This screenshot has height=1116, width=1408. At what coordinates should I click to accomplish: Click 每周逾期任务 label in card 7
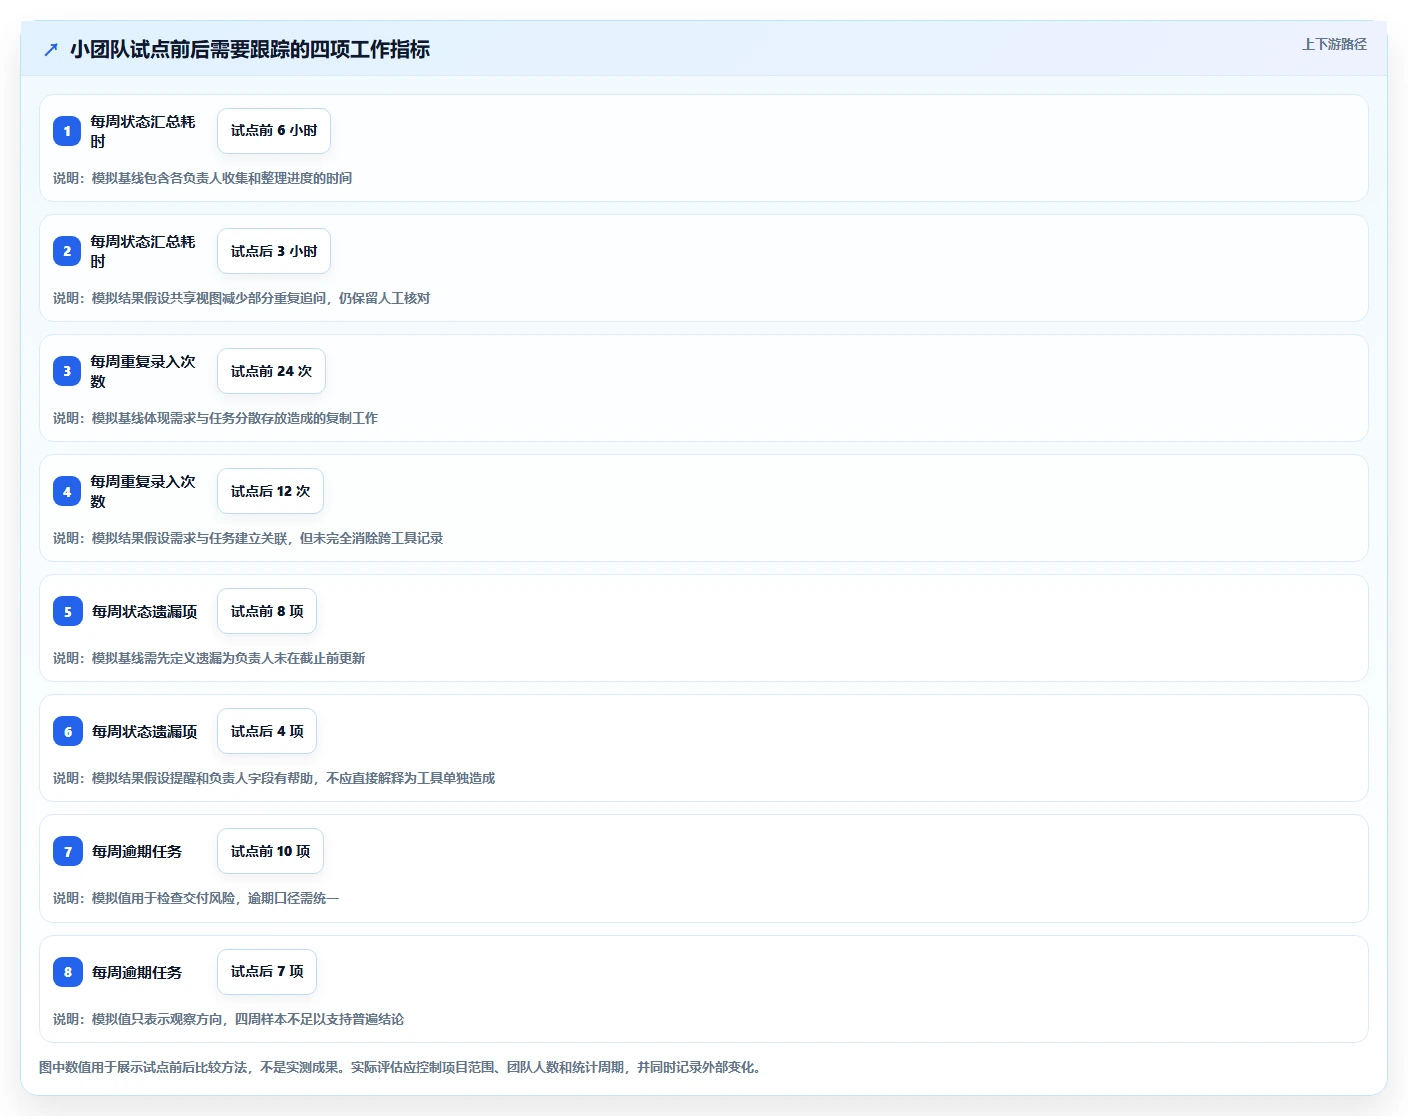137,851
